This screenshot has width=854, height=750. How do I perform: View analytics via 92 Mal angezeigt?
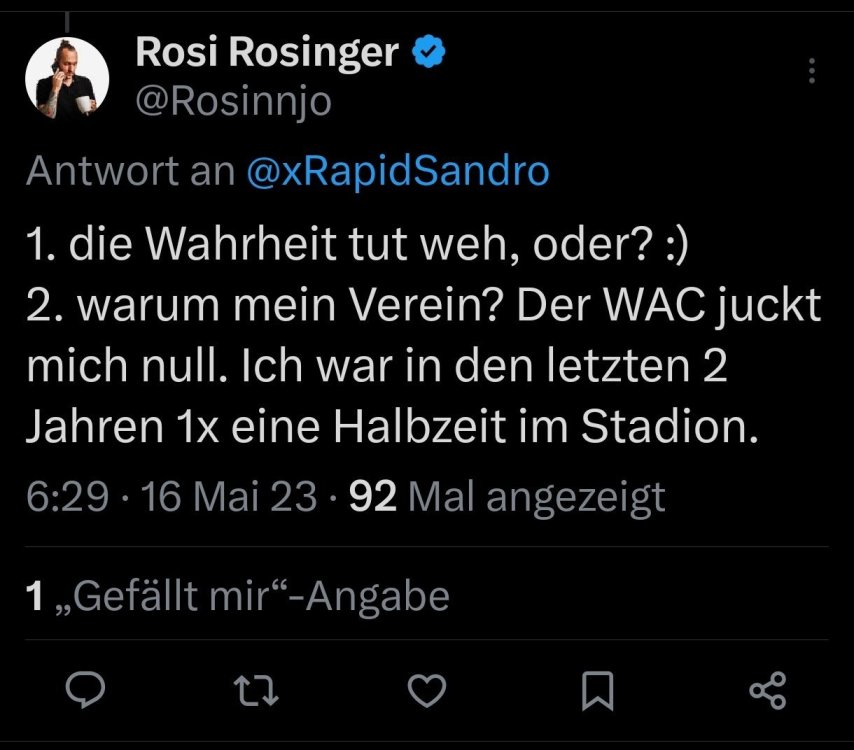(x=506, y=495)
